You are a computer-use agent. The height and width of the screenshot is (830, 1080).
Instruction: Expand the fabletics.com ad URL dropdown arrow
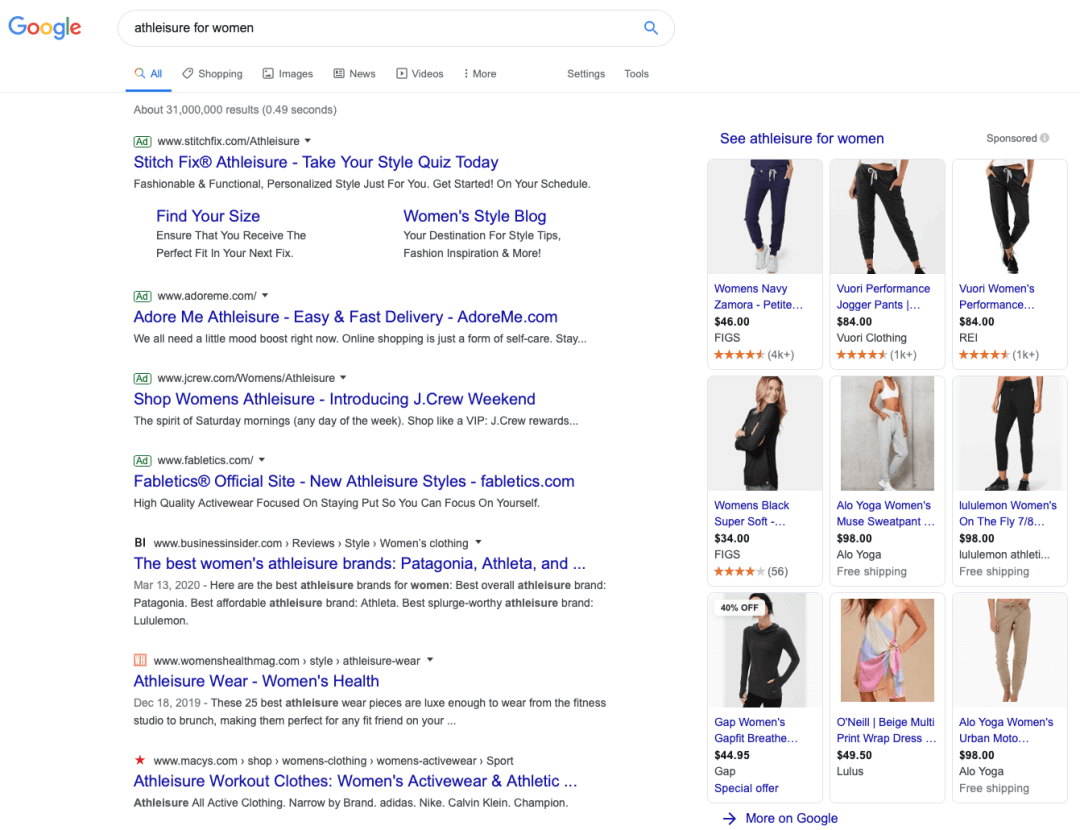262,460
